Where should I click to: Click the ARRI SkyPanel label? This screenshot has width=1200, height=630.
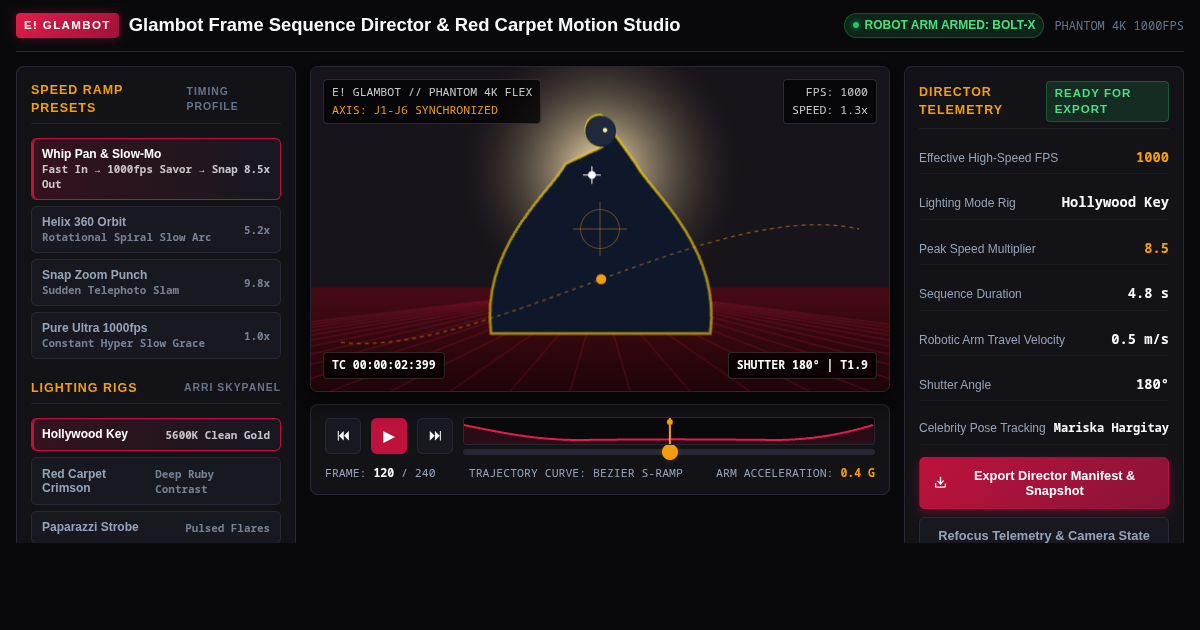pyautogui.click(x=232, y=387)
